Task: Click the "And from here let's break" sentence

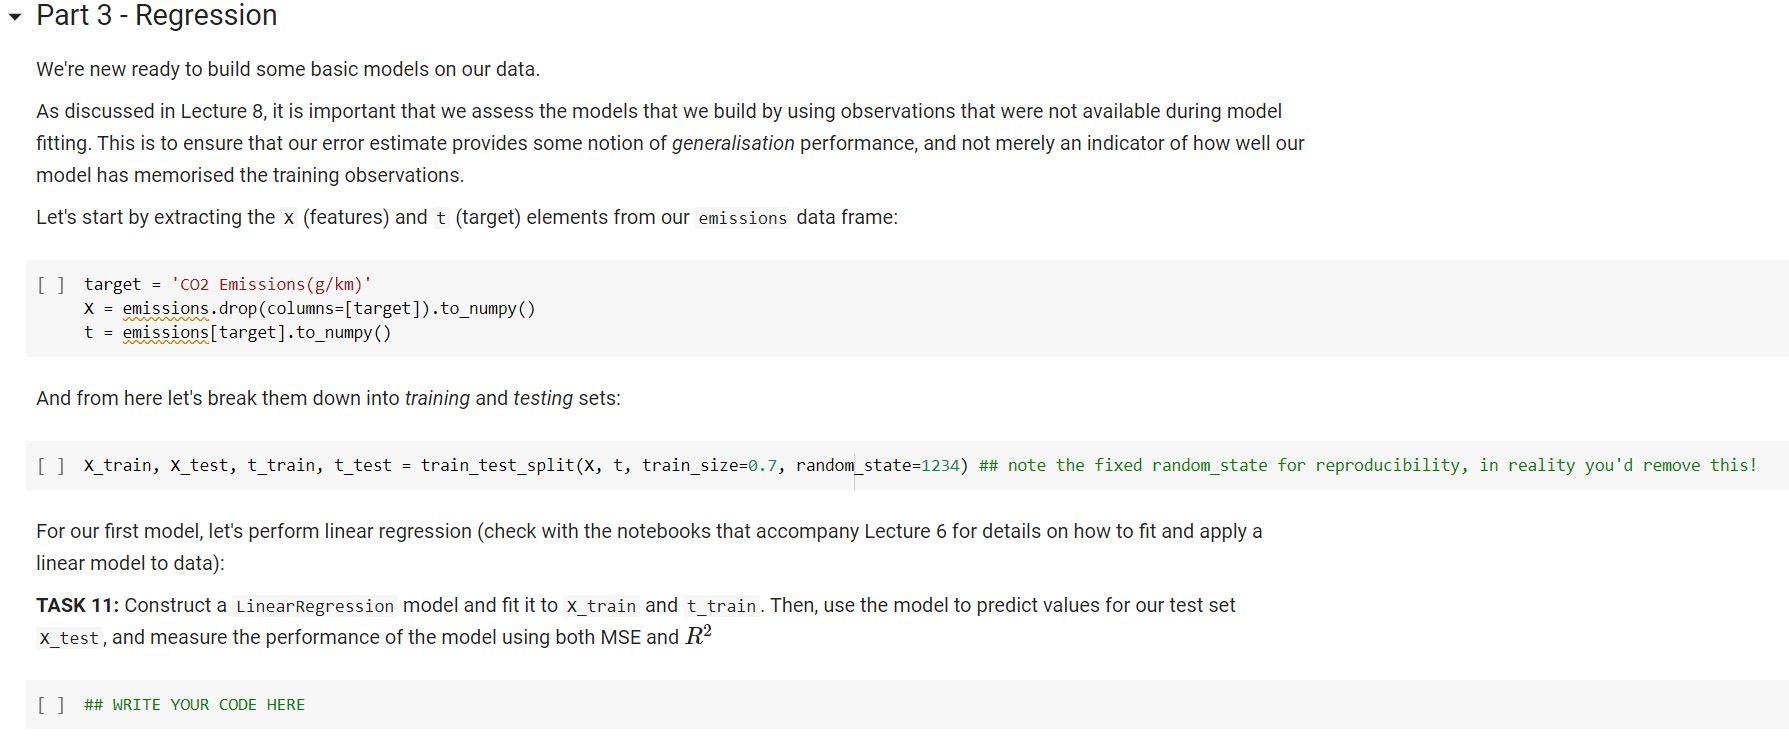Action: click(328, 399)
